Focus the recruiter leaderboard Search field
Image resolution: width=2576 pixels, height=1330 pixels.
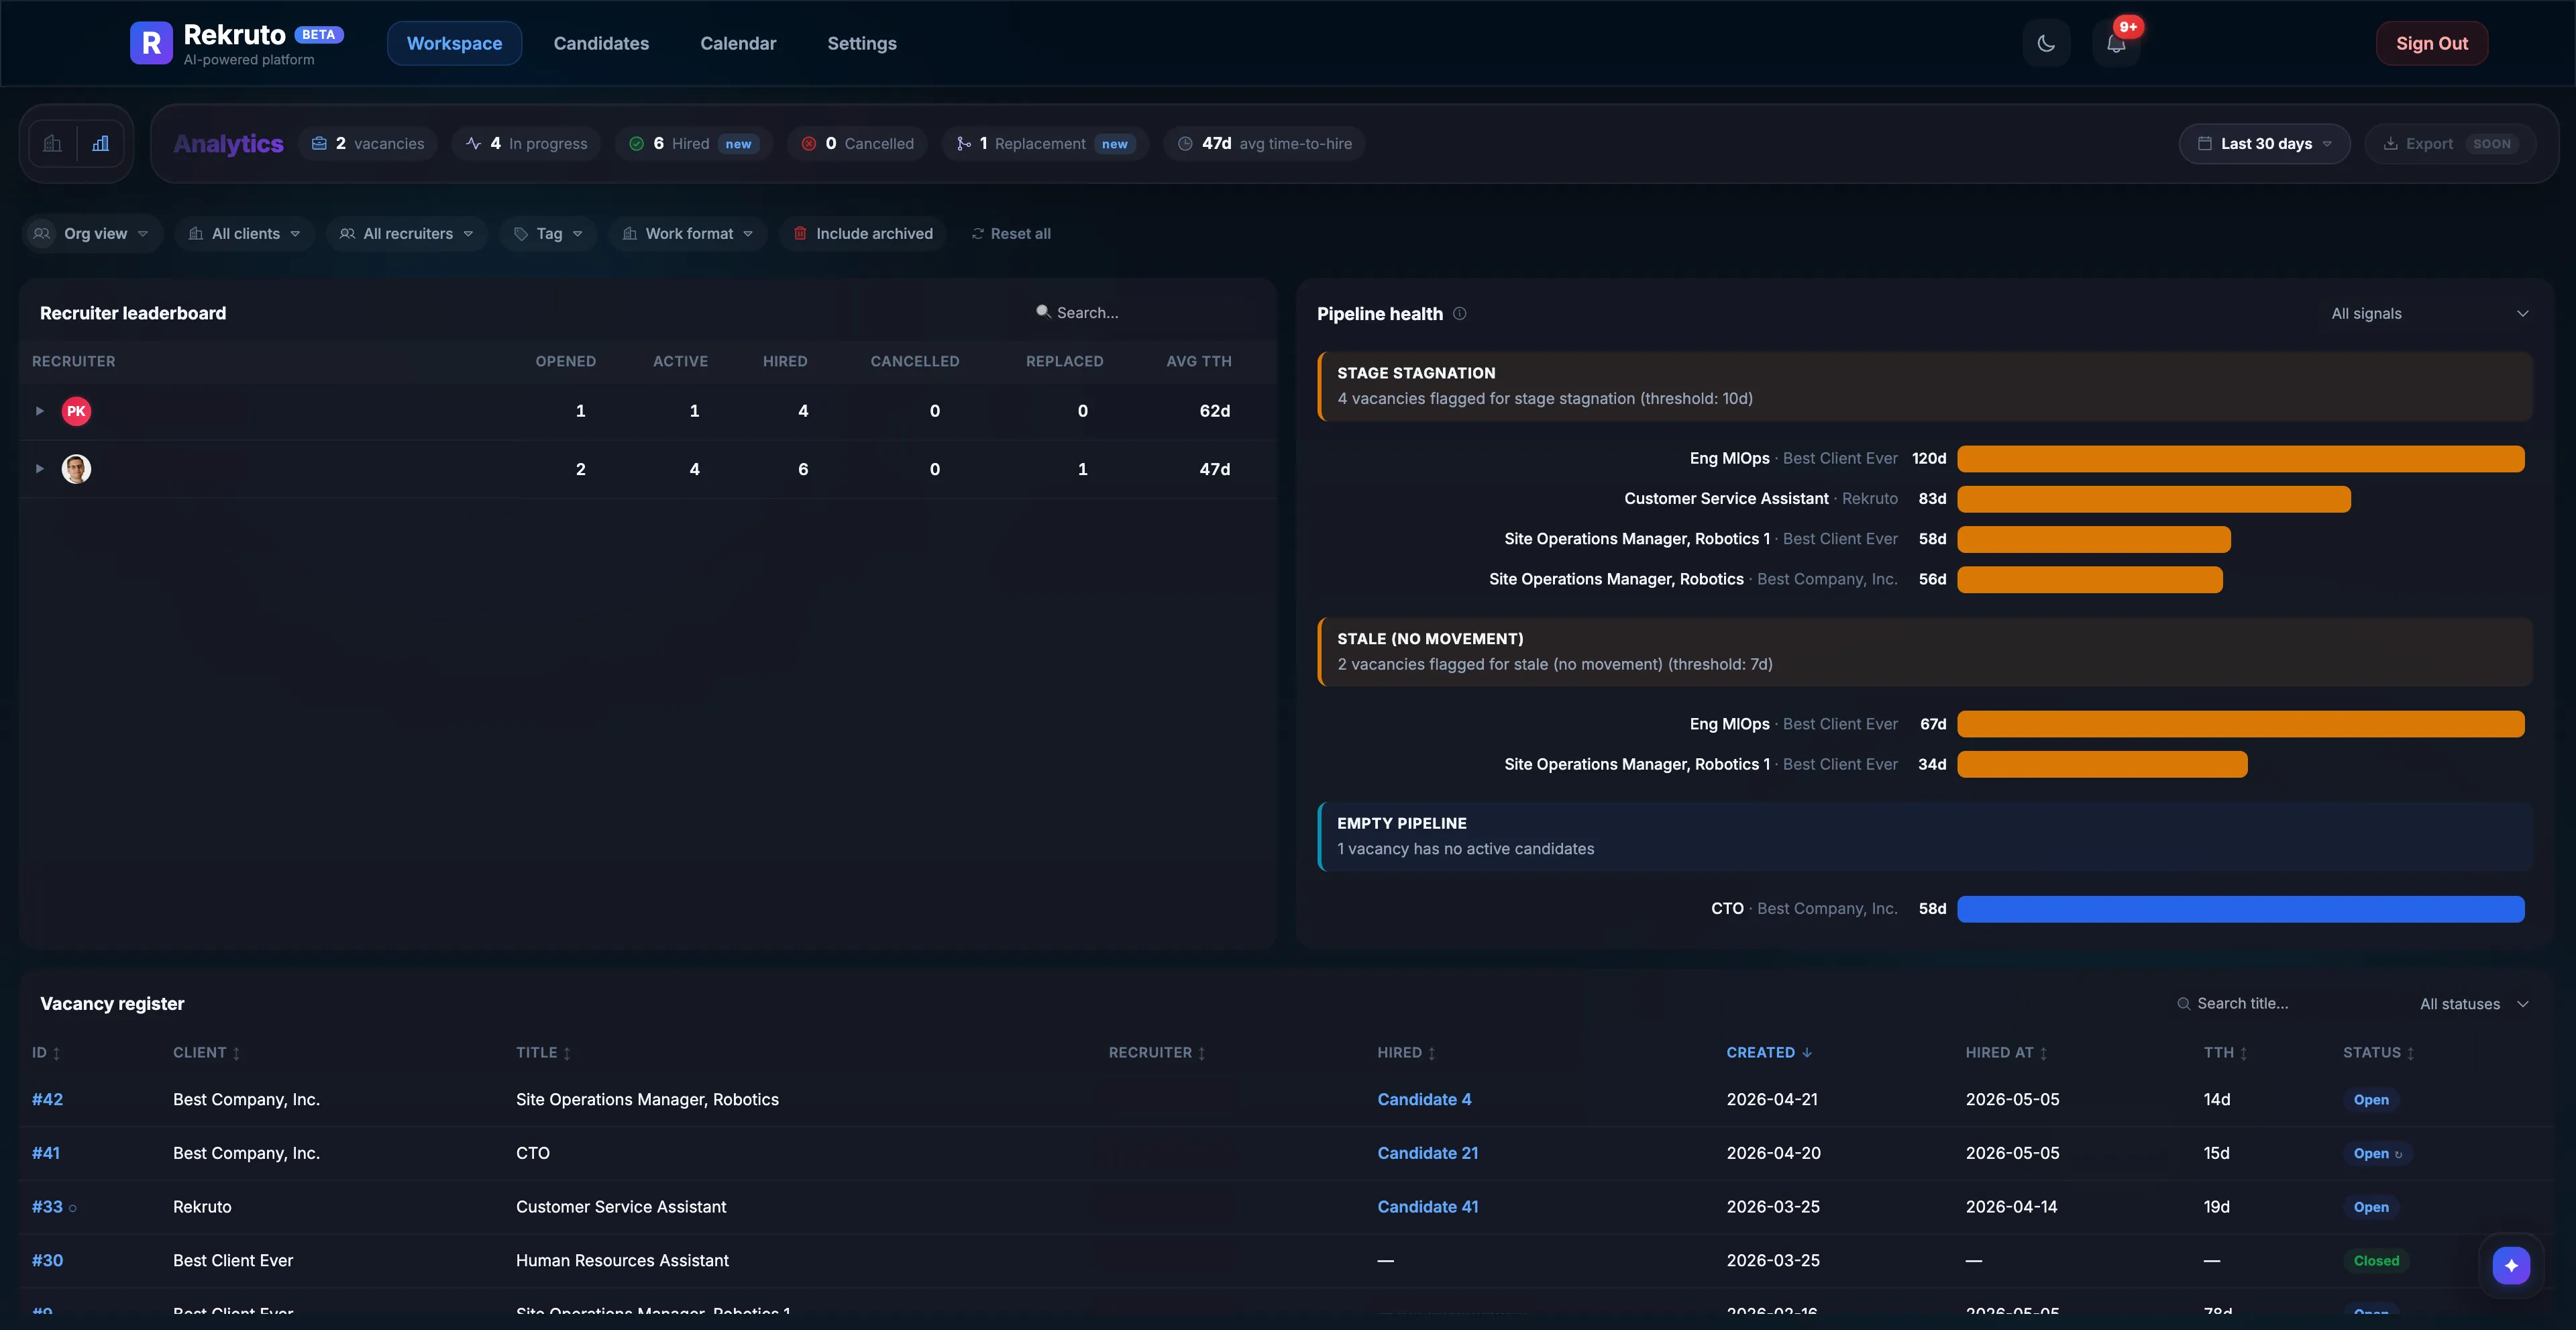[x=1145, y=313]
